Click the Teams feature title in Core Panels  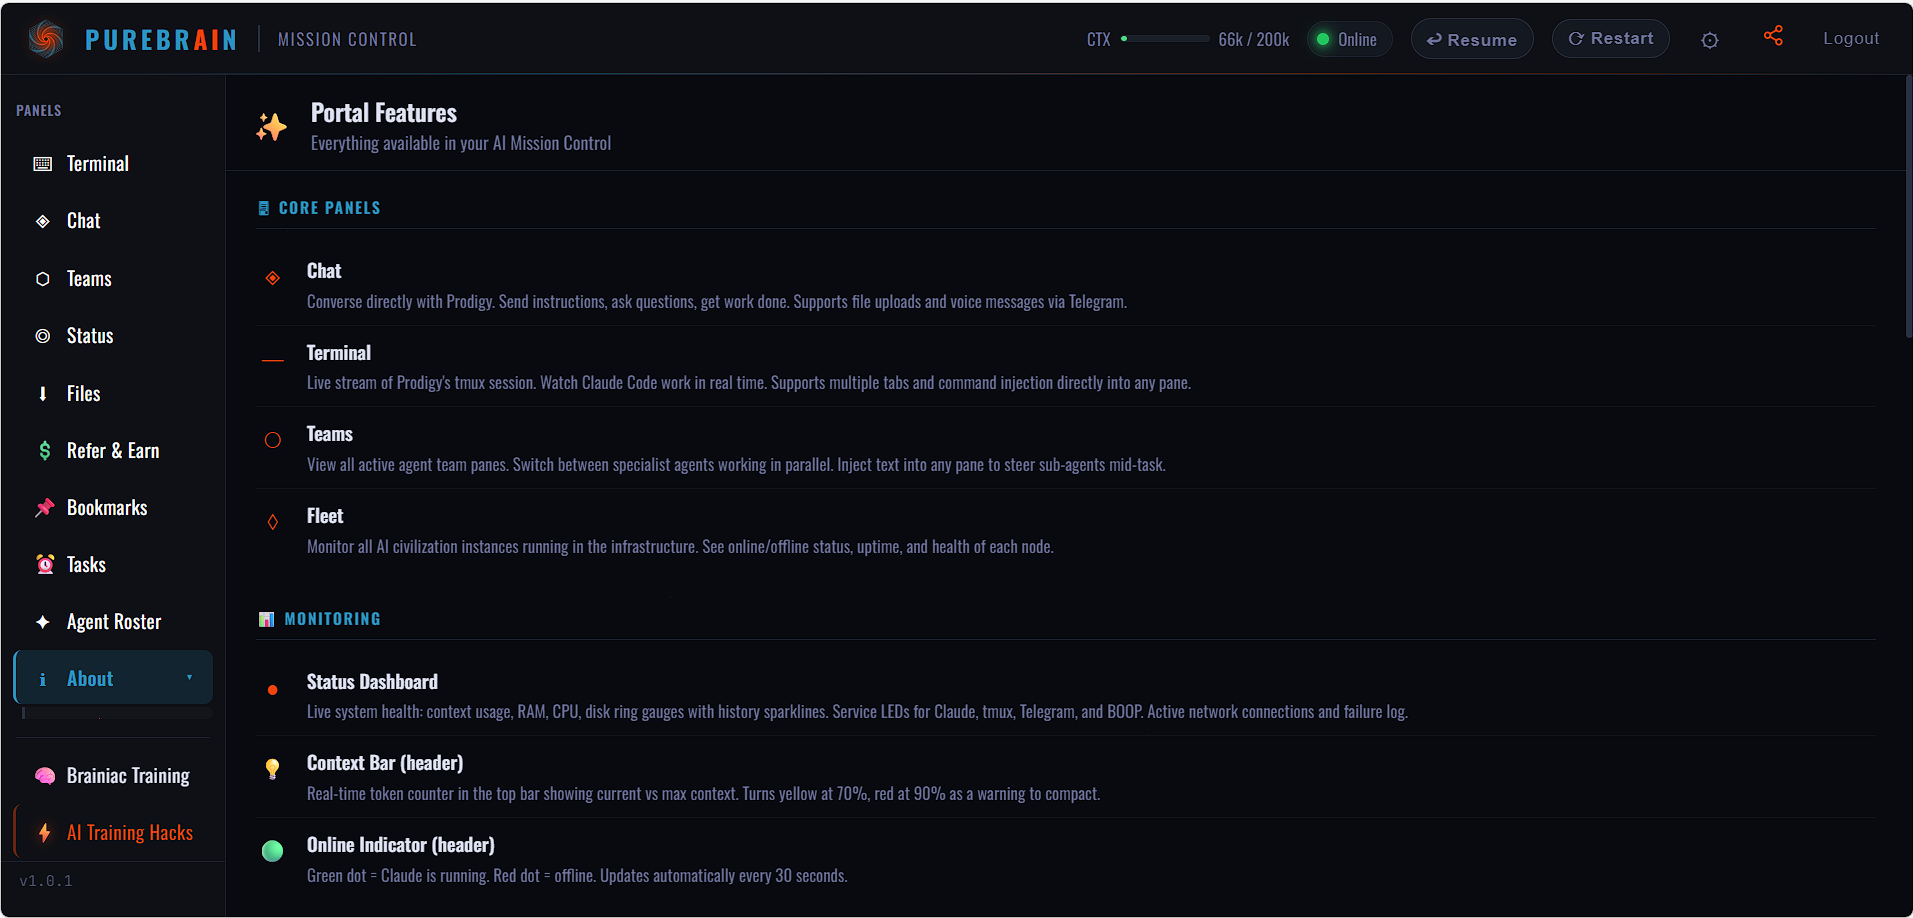click(330, 434)
